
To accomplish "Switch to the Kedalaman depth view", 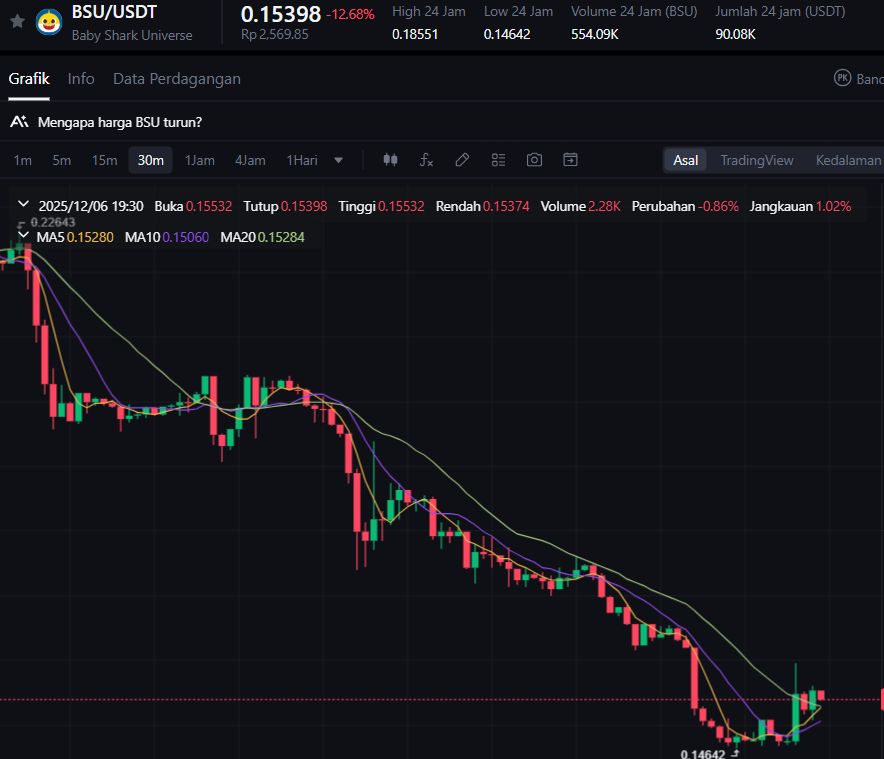I will pos(848,160).
